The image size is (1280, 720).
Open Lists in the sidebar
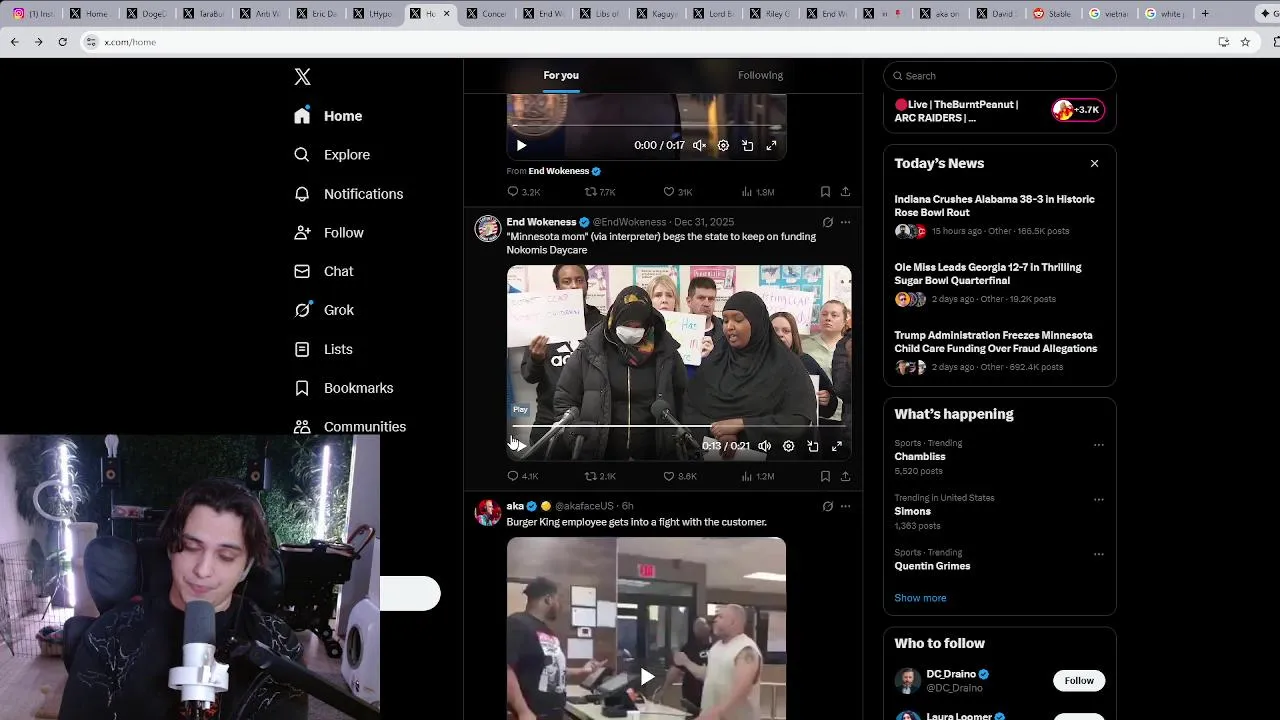click(x=323, y=349)
